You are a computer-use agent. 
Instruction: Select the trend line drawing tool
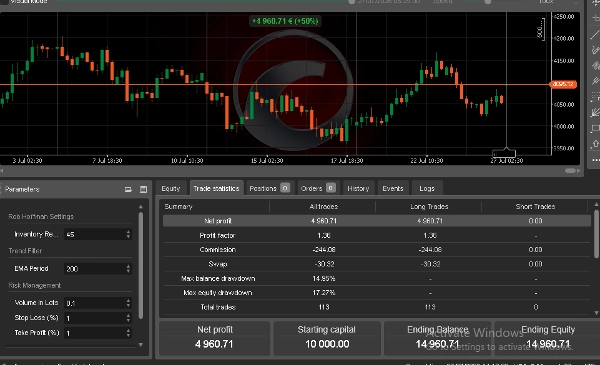[x=595, y=35]
